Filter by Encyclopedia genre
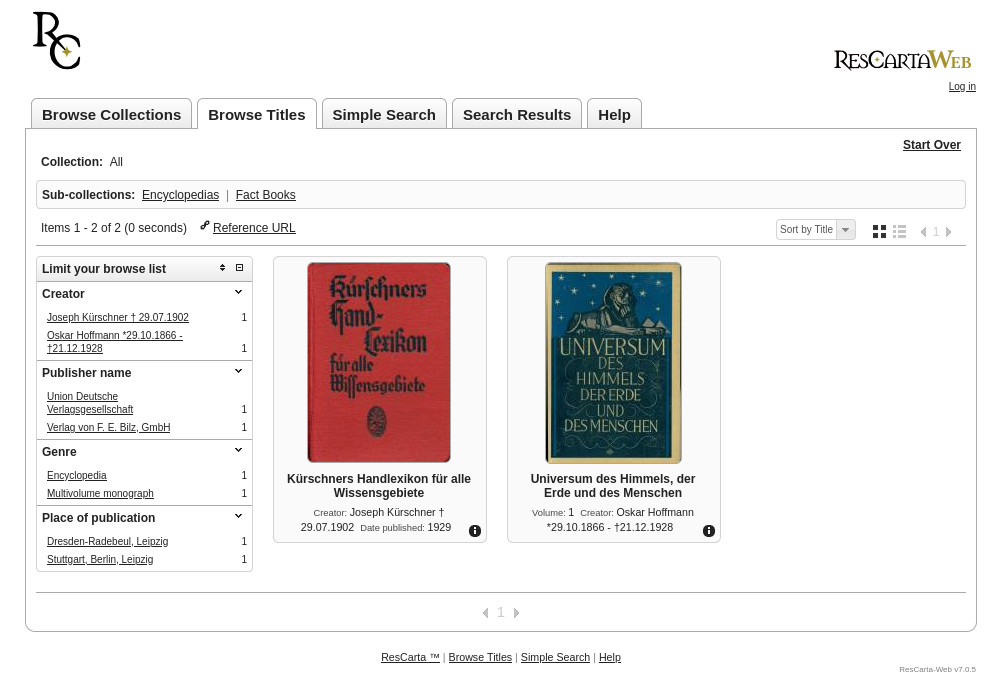1002x679 pixels. pos(77,475)
